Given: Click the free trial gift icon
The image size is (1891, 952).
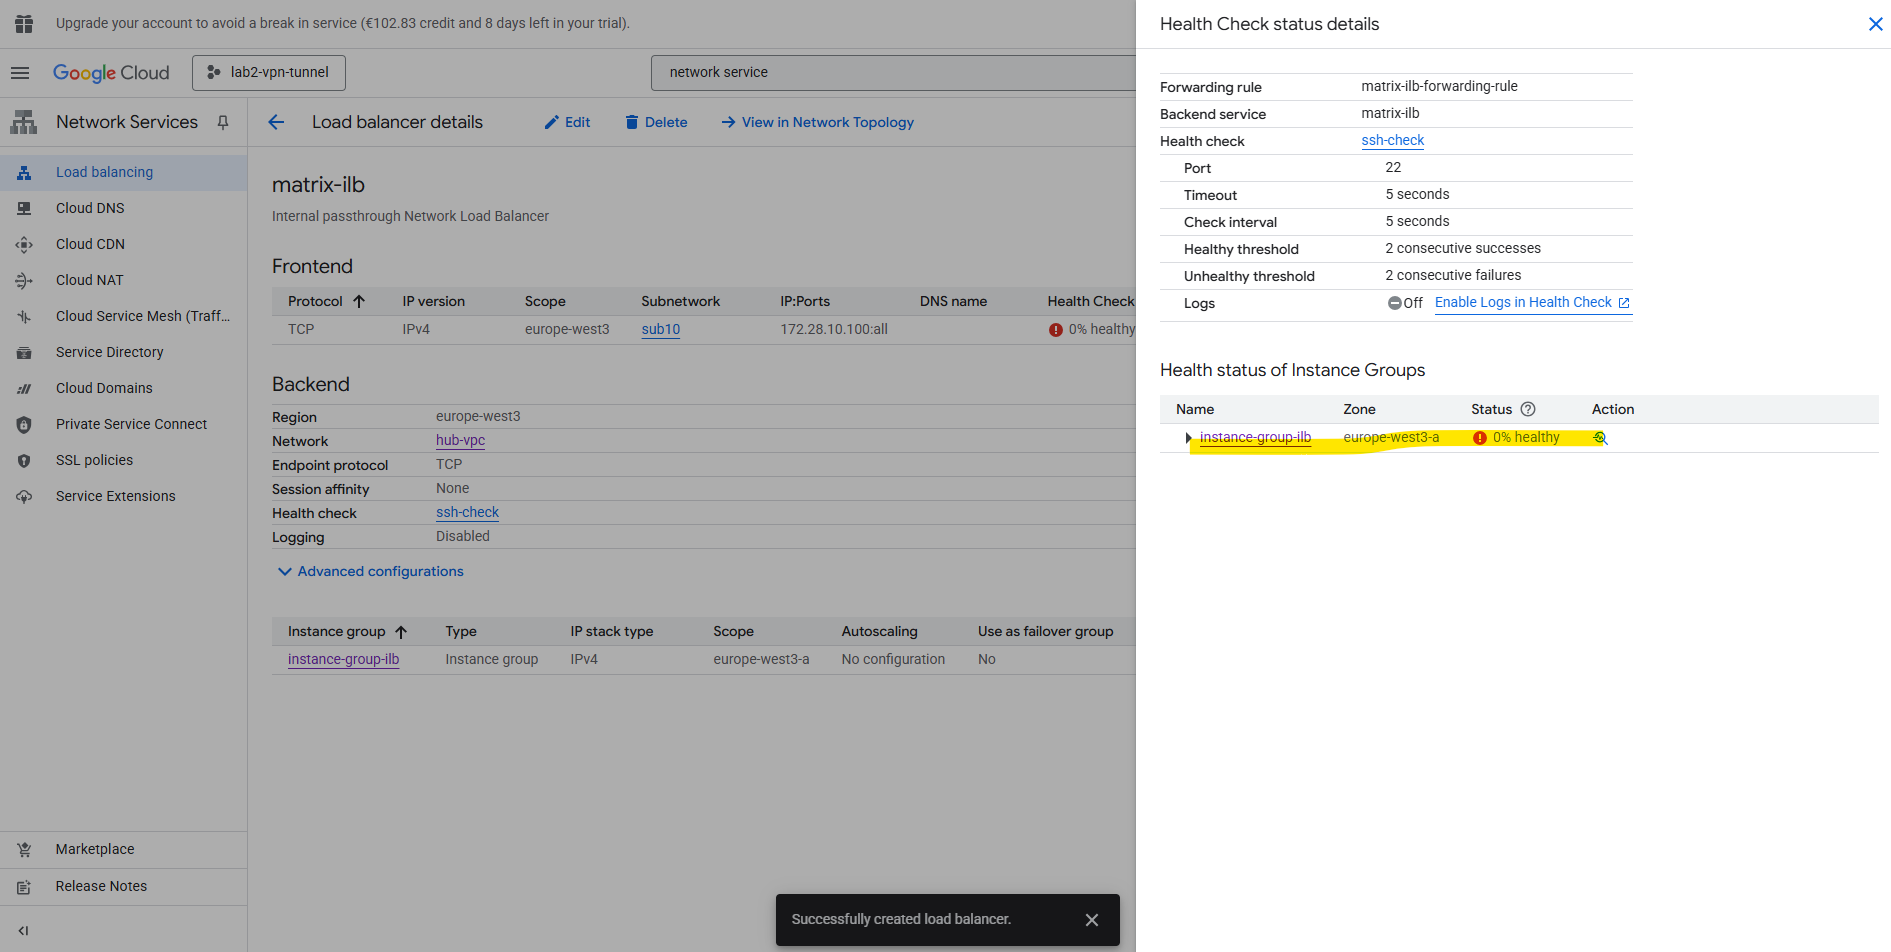Looking at the screenshot, I should coord(24,23).
